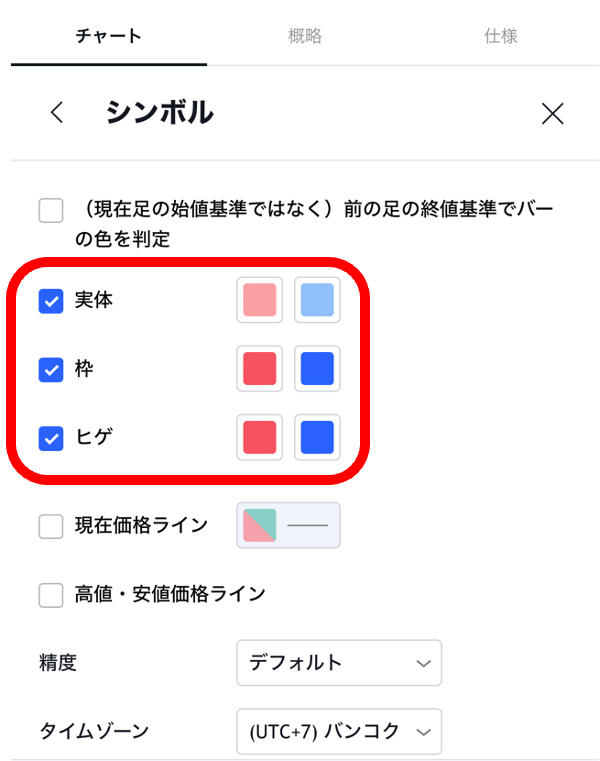Screen dimensions: 600x761
Task: Select the 仕様 tab
Action: [x=500, y=36]
